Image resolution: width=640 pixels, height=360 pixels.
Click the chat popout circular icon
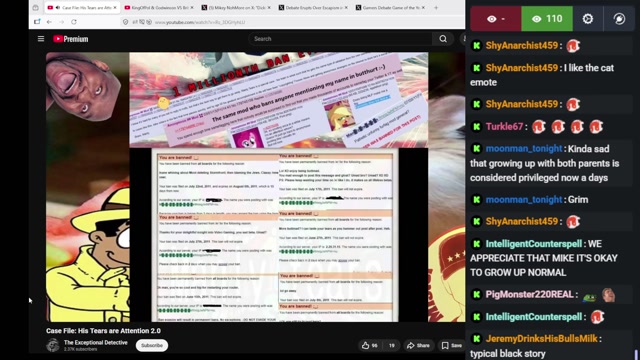coord(619,19)
